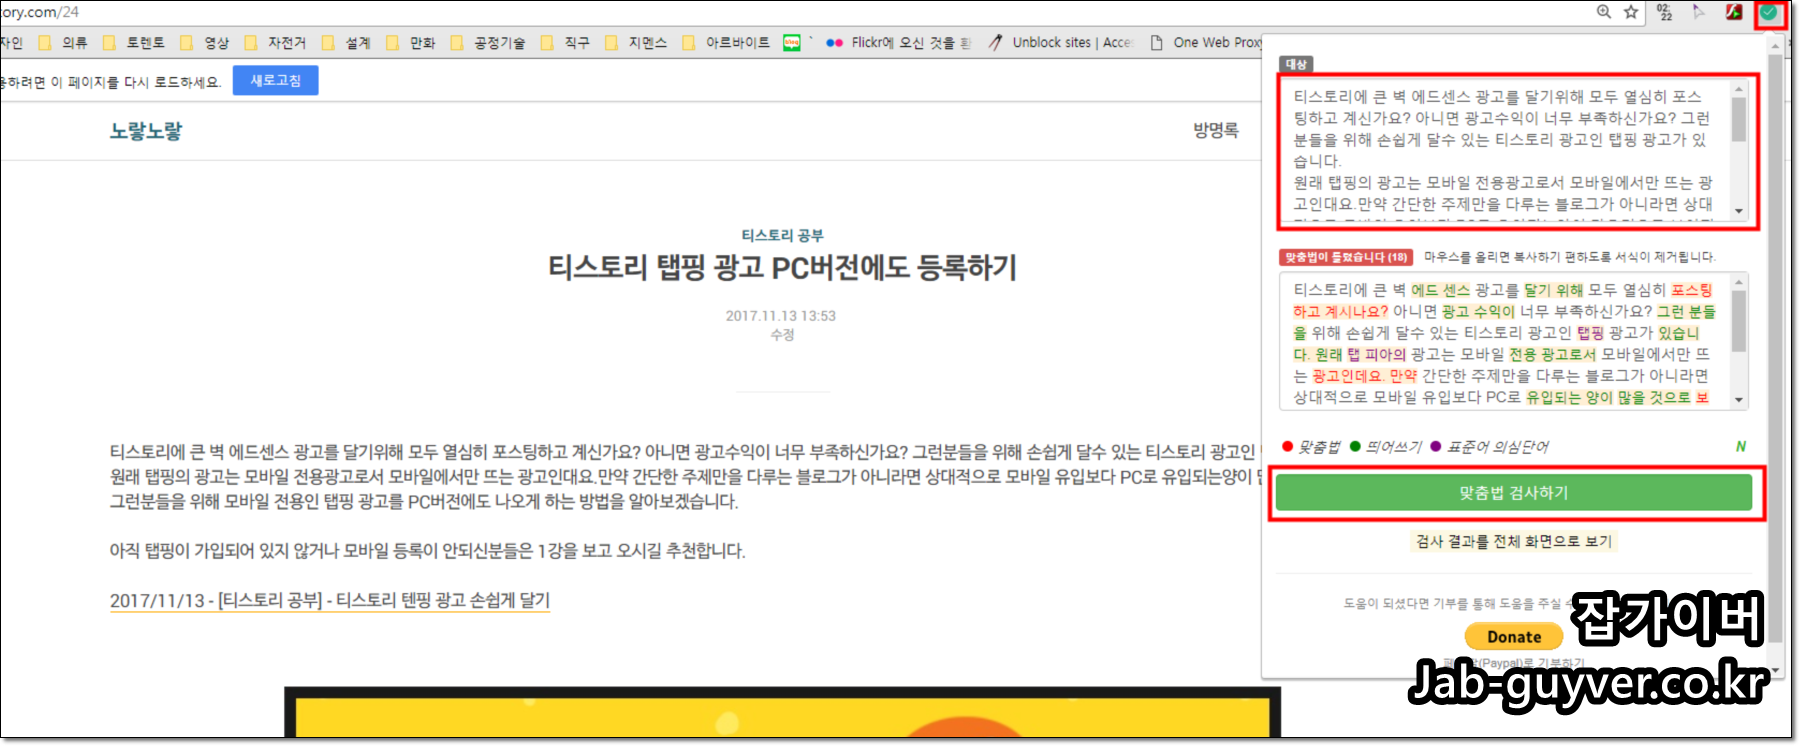The height and width of the screenshot is (746, 1800).
Task: Click 검사 결과를 전체 화면으로 보기 link
Action: (x=1513, y=541)
